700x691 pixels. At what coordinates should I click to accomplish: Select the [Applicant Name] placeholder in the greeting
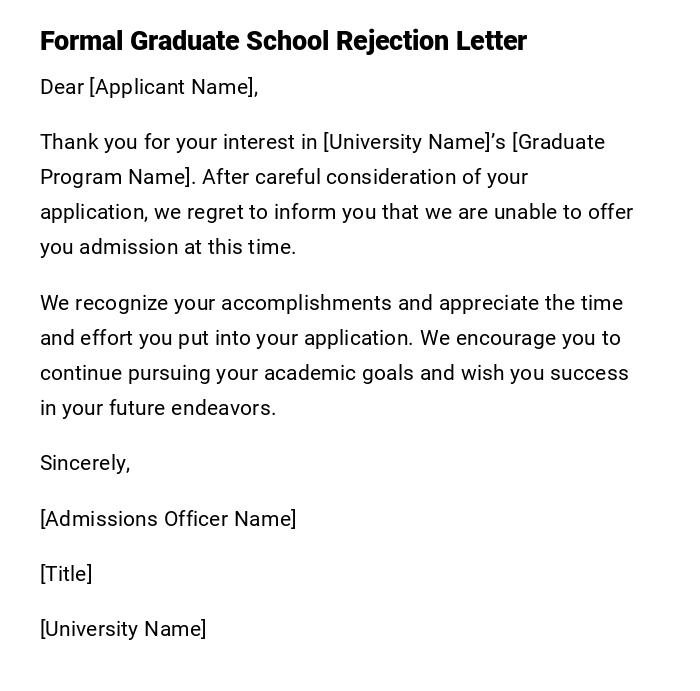(x=172, y=87)
